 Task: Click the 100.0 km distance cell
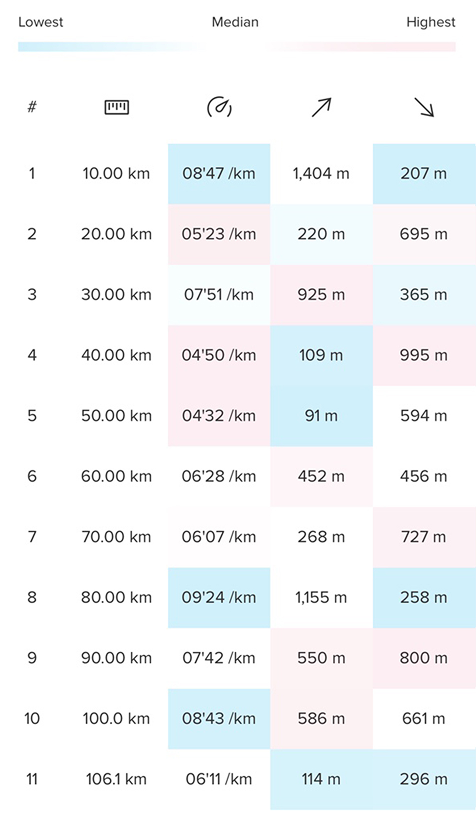click(116, 718)
